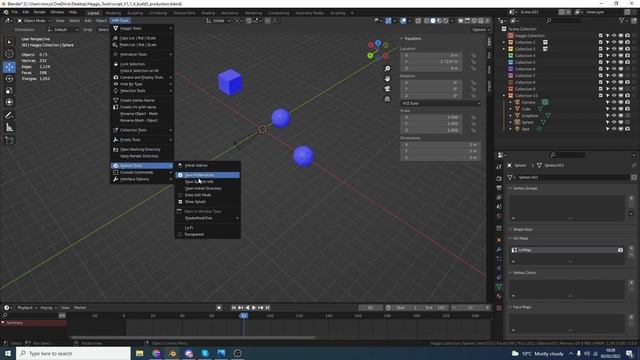The height and width of the screenshot is (360, 640).
Task: Select the Transform tool in left toolbar
Action: [x=9, y=102]
